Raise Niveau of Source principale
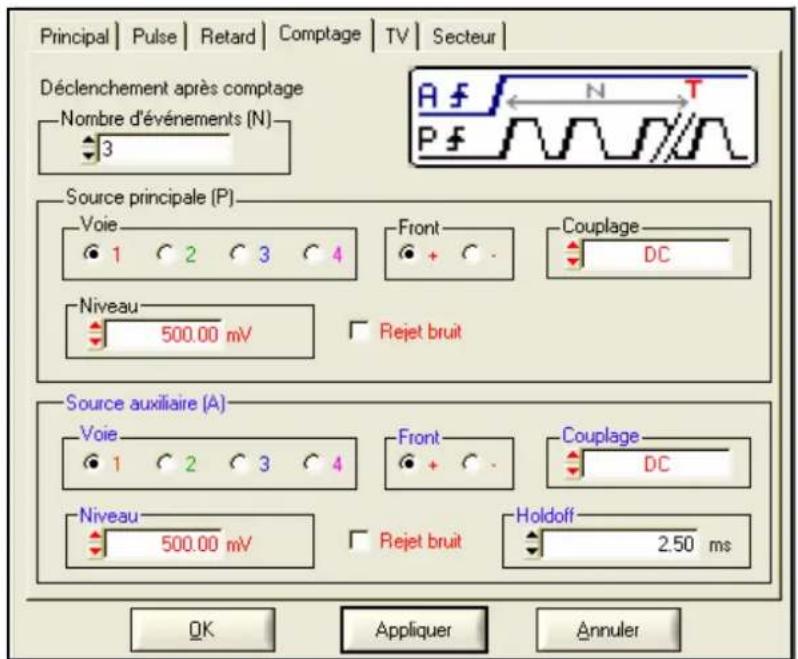The image size is (798, 659). coord(95,328)
